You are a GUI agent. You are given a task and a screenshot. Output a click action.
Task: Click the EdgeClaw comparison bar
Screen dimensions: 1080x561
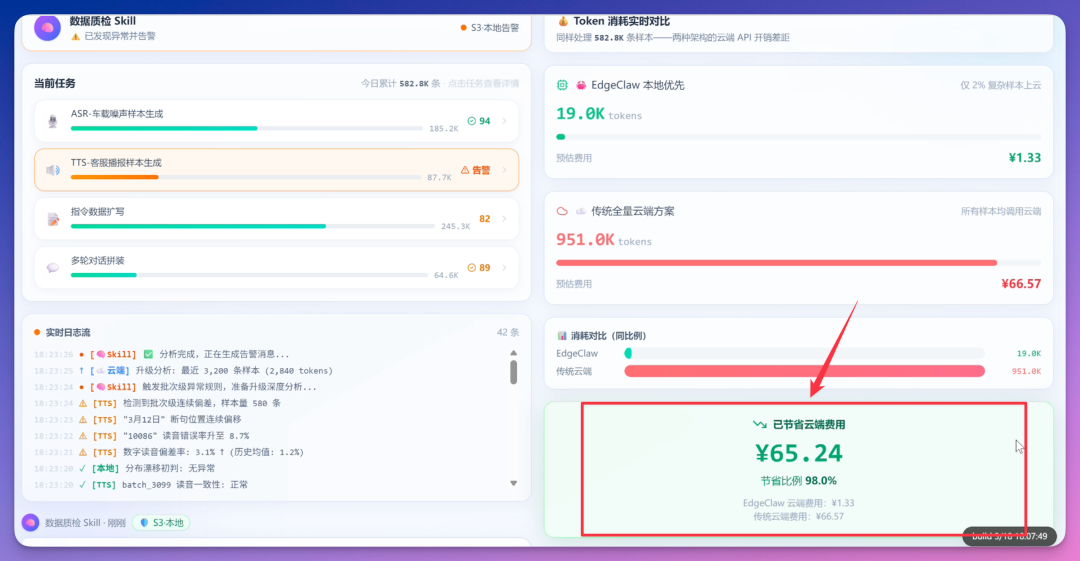[x=804, y=354]
